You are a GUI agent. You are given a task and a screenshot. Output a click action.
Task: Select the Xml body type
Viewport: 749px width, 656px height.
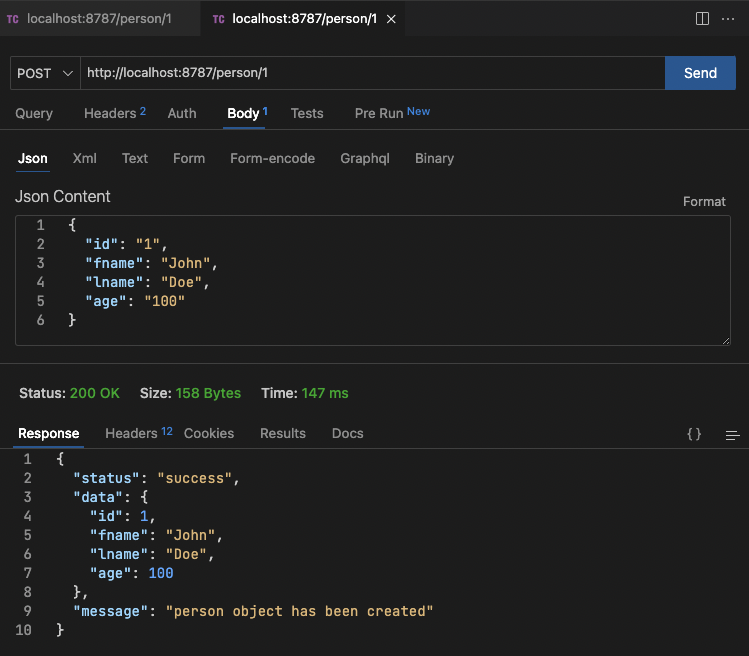pos(85,158)
